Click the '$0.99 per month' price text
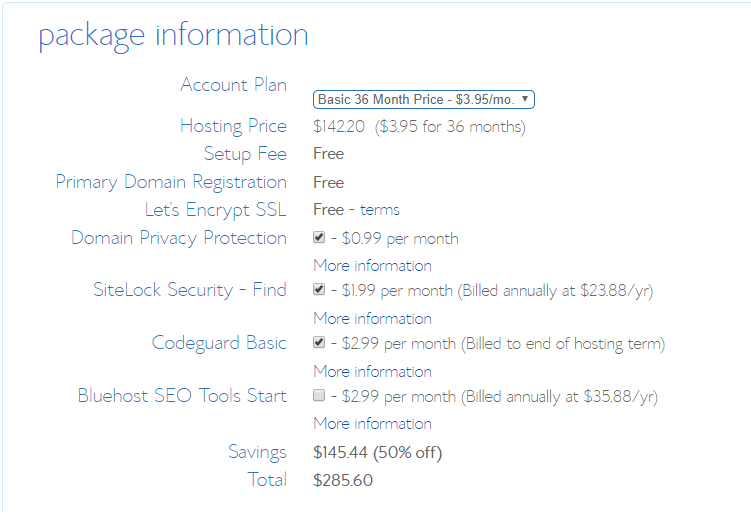This screenshot has height=517, width=751. pos(400,239)
